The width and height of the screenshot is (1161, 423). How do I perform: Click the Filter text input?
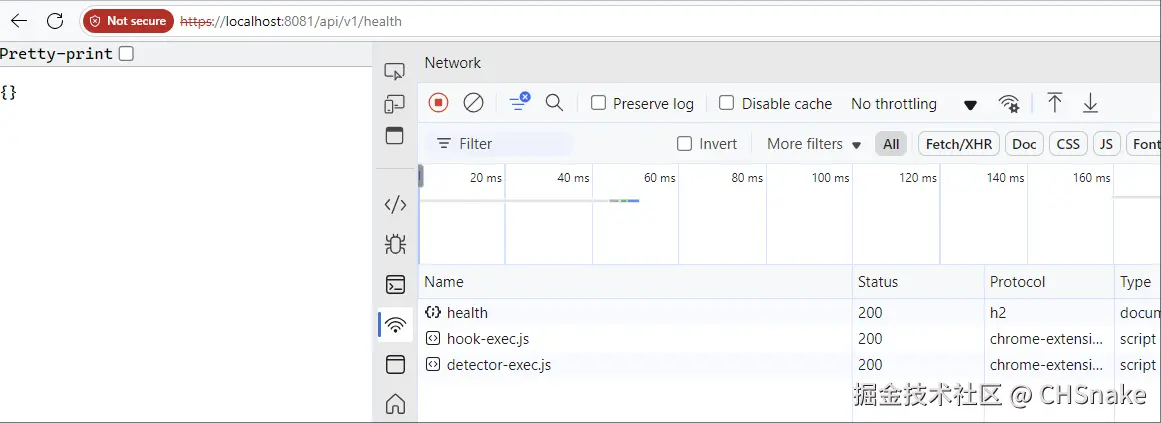click(510, 144)
